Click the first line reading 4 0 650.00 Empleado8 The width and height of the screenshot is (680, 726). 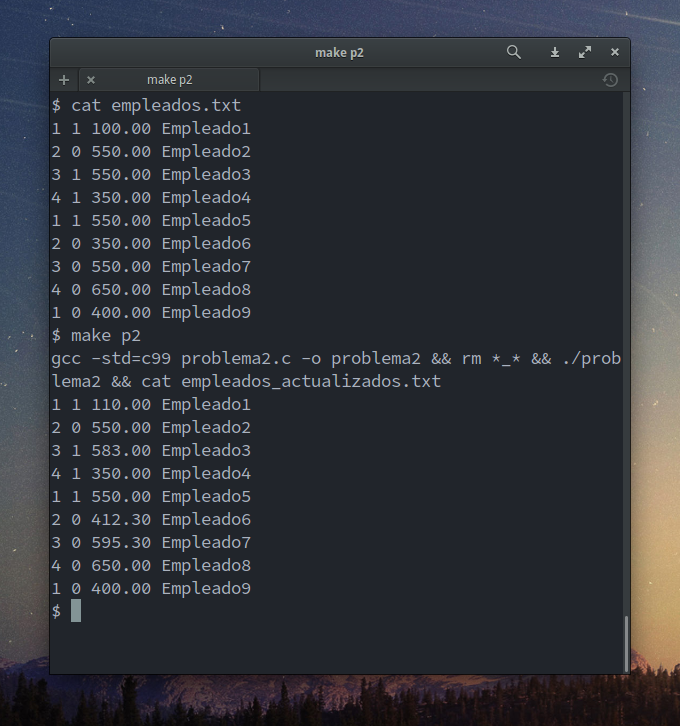point(151,290)
